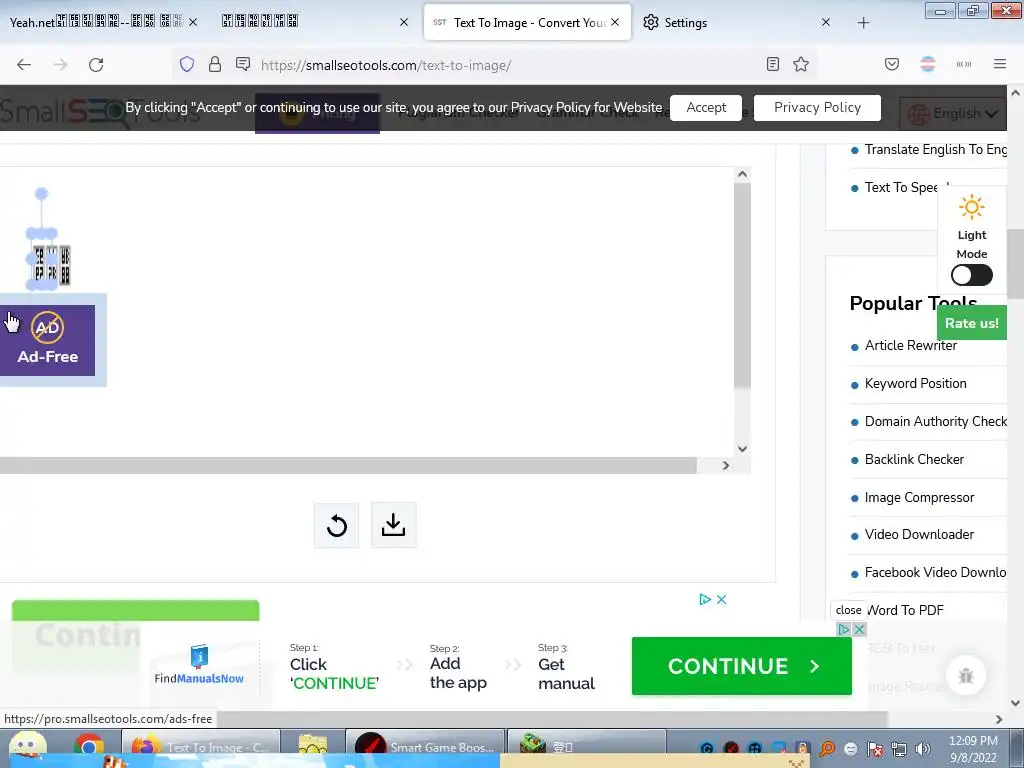Image resolution: width=1024 pixels, height=768 pixels.
Task: Open the Action Center flag icon
Action: 874,749
